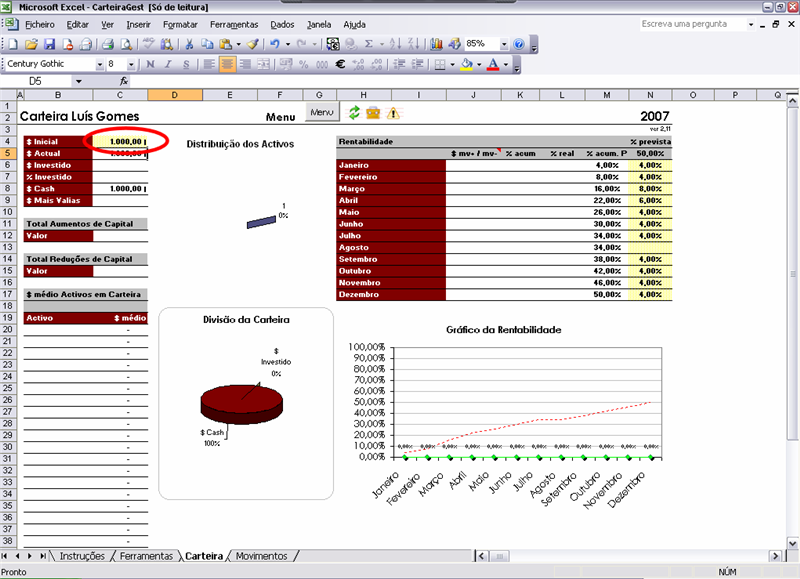Viewport: 800px width, 579px height.
Task: Apply the Euro currency style
Action: click(340, 64)
